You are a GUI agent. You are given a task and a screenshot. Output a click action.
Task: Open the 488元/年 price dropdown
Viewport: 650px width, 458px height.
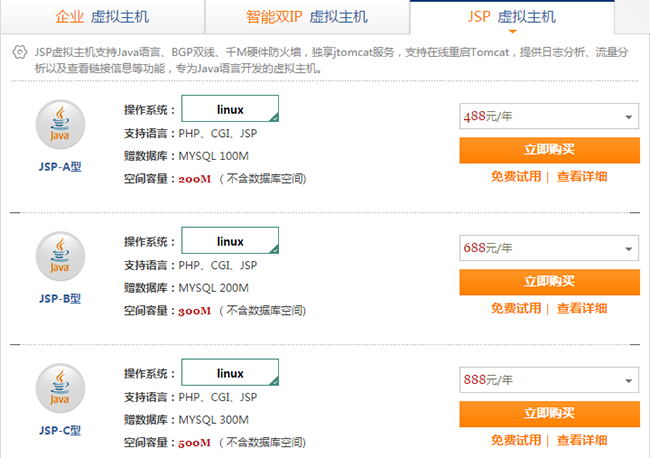(549, 117)
